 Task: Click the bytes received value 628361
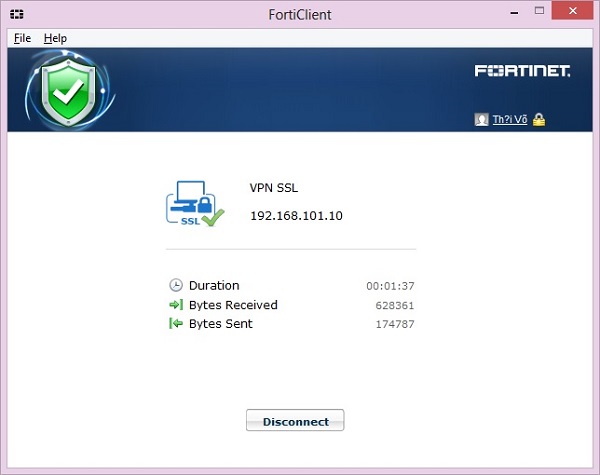coord(395,305)
